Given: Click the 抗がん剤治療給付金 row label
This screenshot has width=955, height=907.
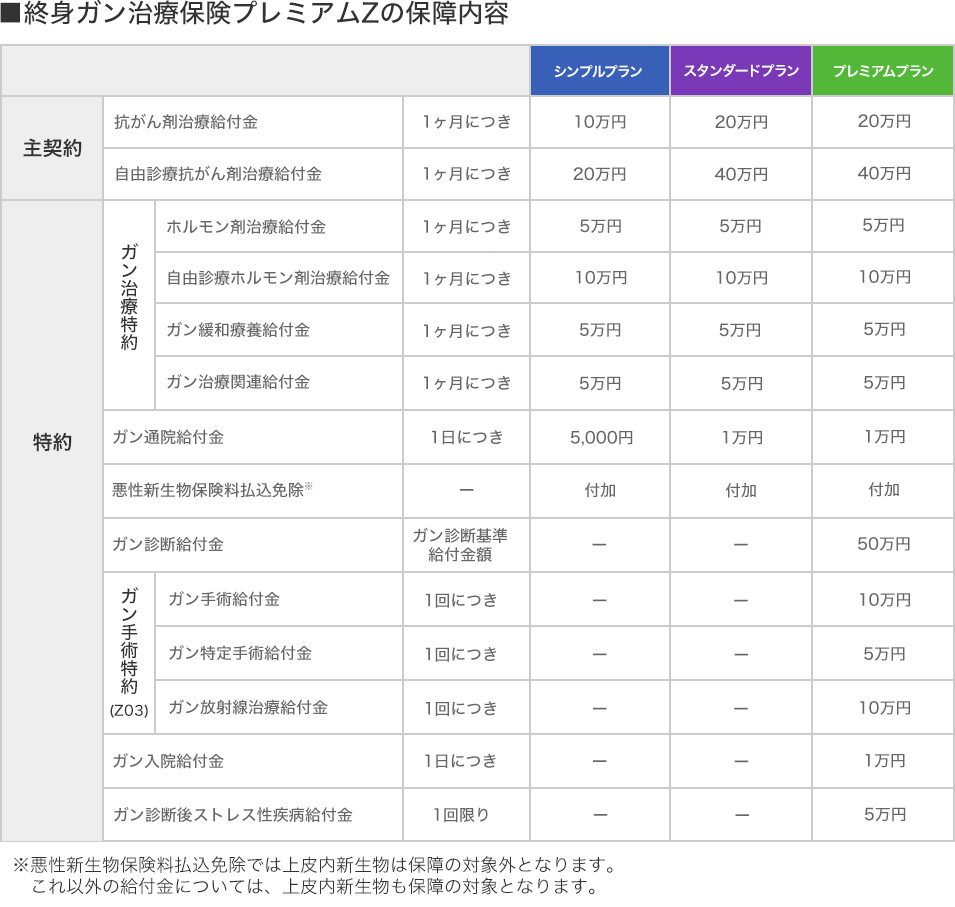Looking at the screenshot, I should [186, 122].
